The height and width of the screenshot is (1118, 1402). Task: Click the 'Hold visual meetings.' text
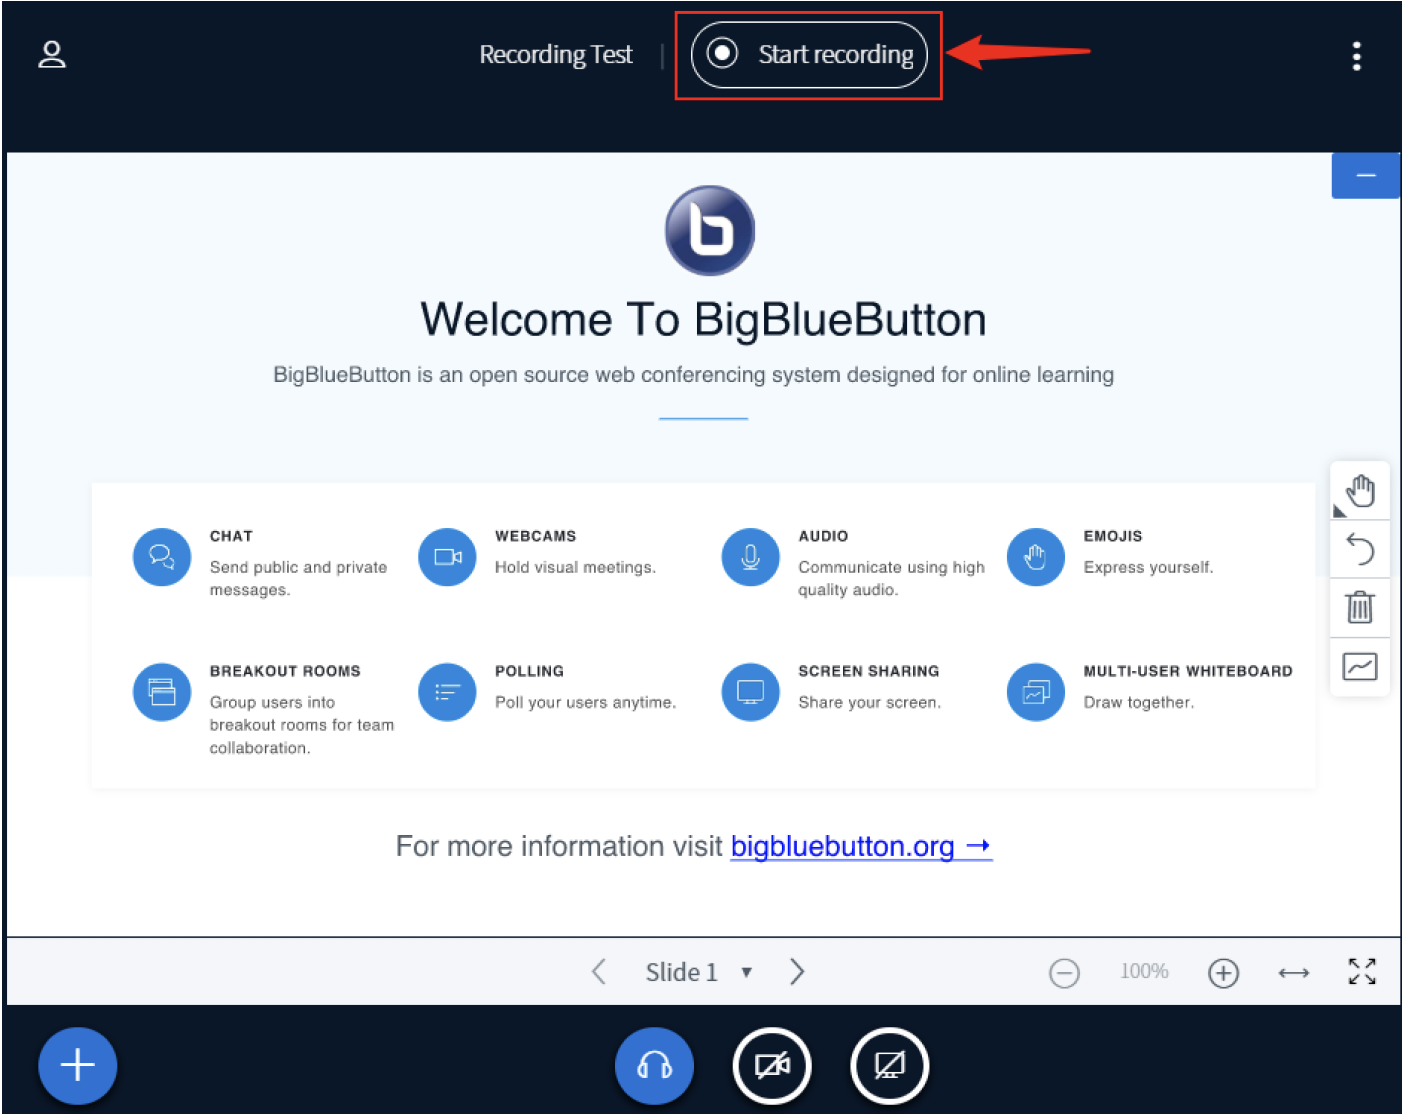[575, 567]
